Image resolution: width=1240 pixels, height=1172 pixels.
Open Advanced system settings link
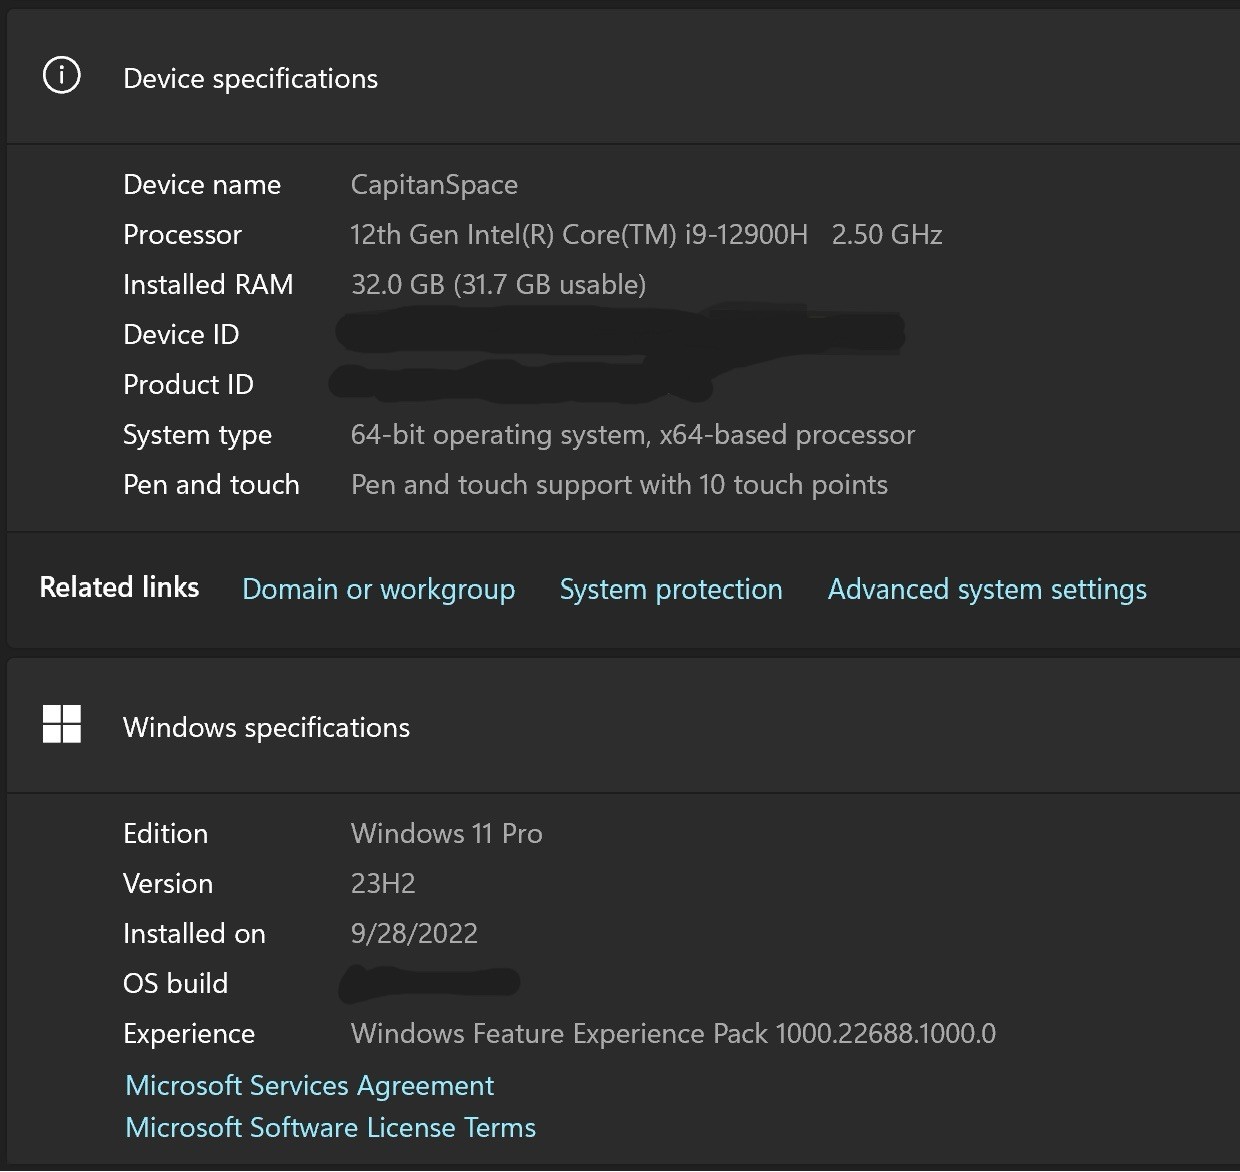tap(987, 589)
